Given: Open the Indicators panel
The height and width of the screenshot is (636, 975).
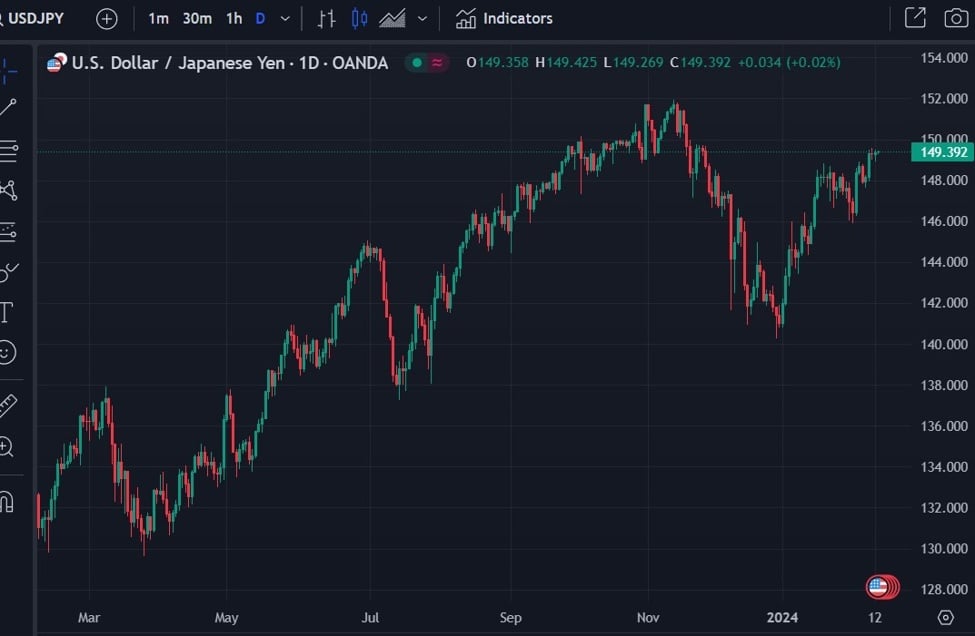Looking at the screenshot, I should [x=504, y=18].
